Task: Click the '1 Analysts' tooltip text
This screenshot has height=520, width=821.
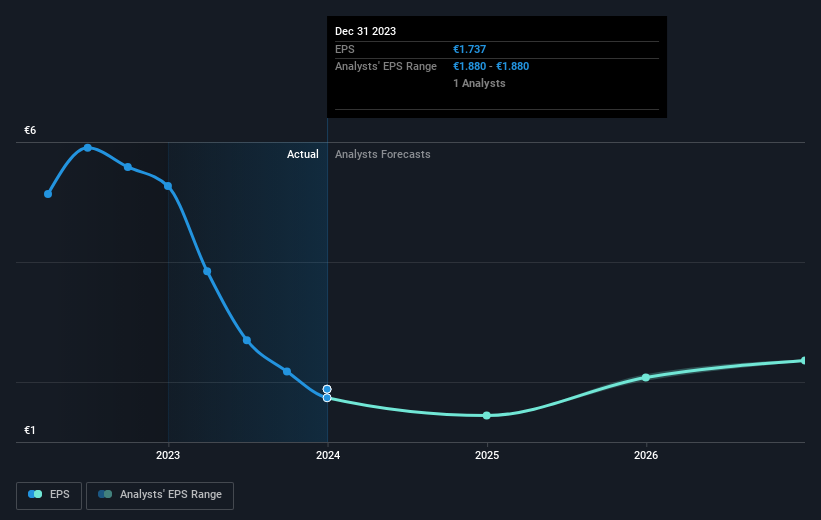Action: click(479, 83)
